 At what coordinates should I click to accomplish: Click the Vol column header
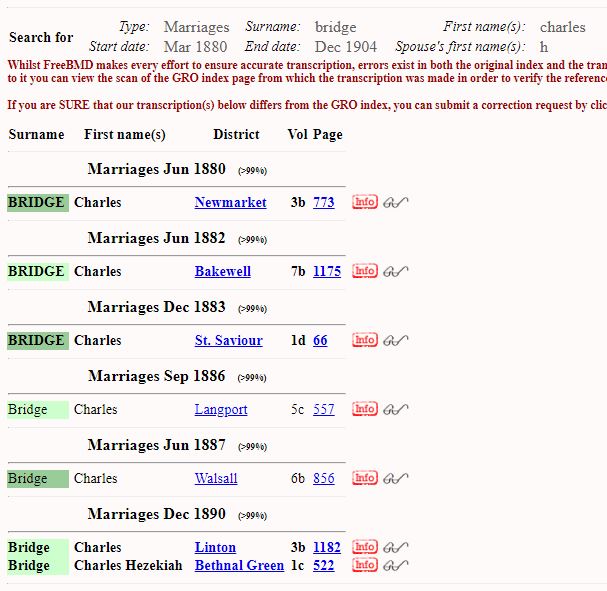coord(298,134)
